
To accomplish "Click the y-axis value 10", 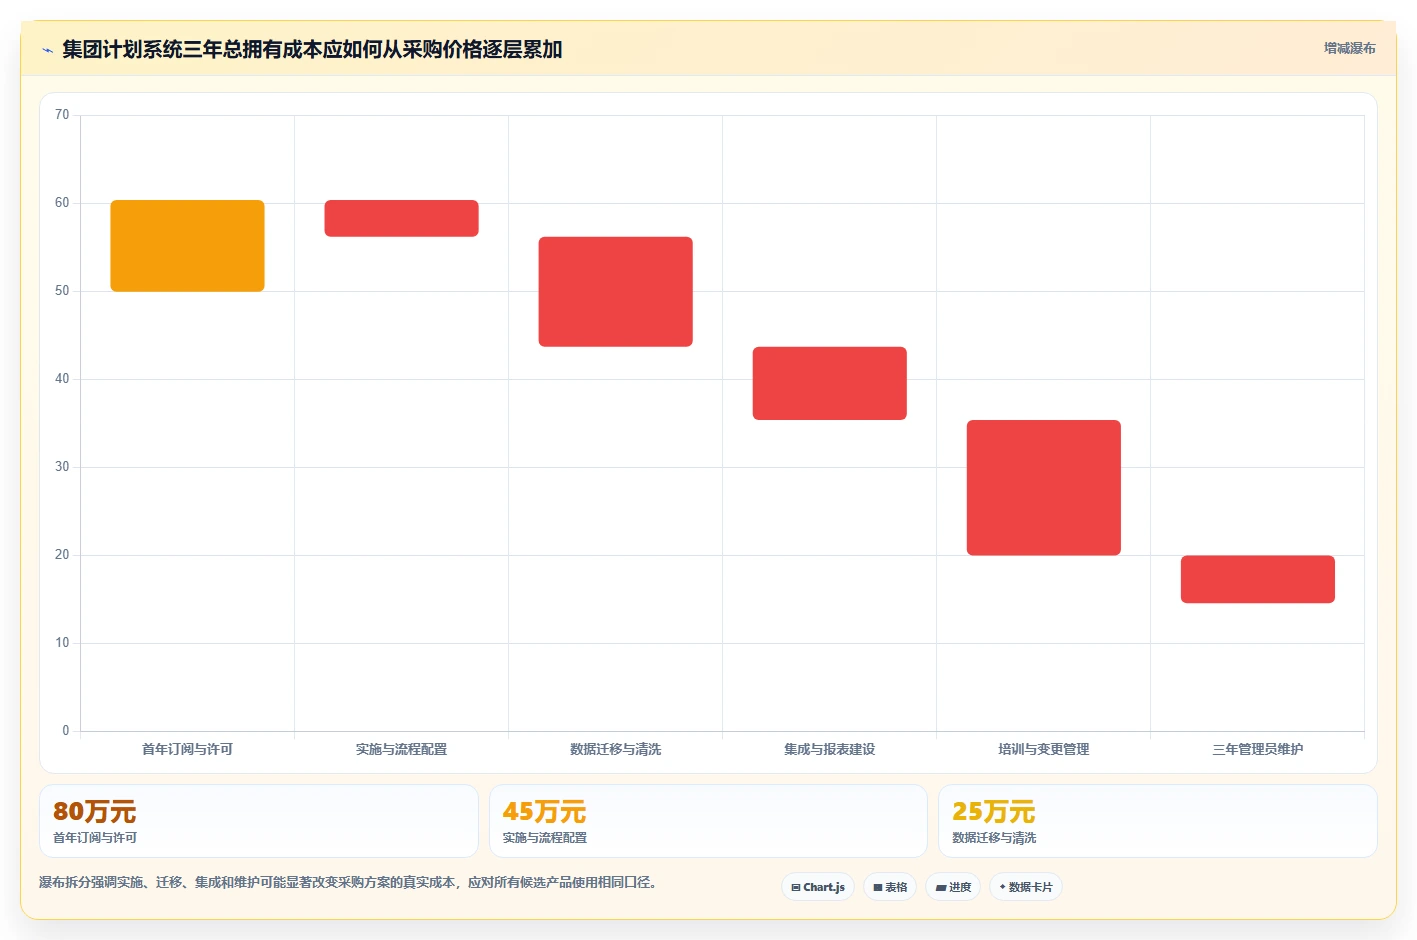I will click(x=62, y=643).
